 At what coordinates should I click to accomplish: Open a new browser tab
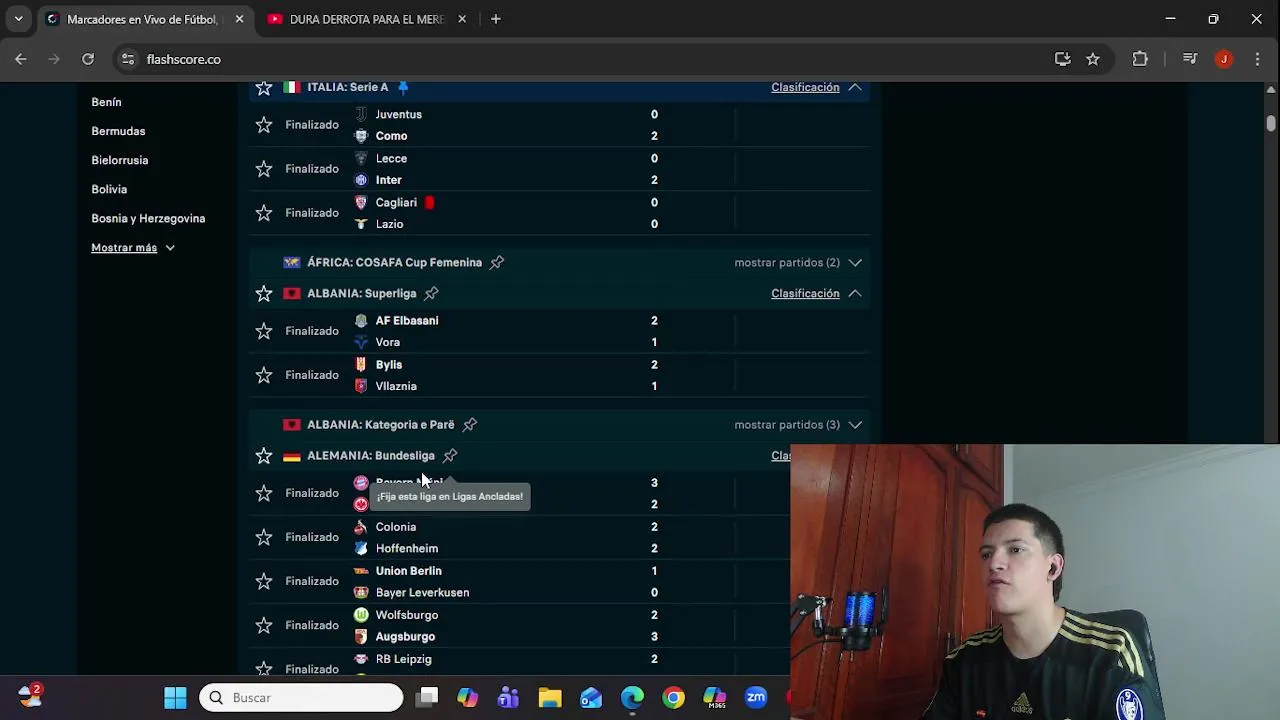click(495, 19)
